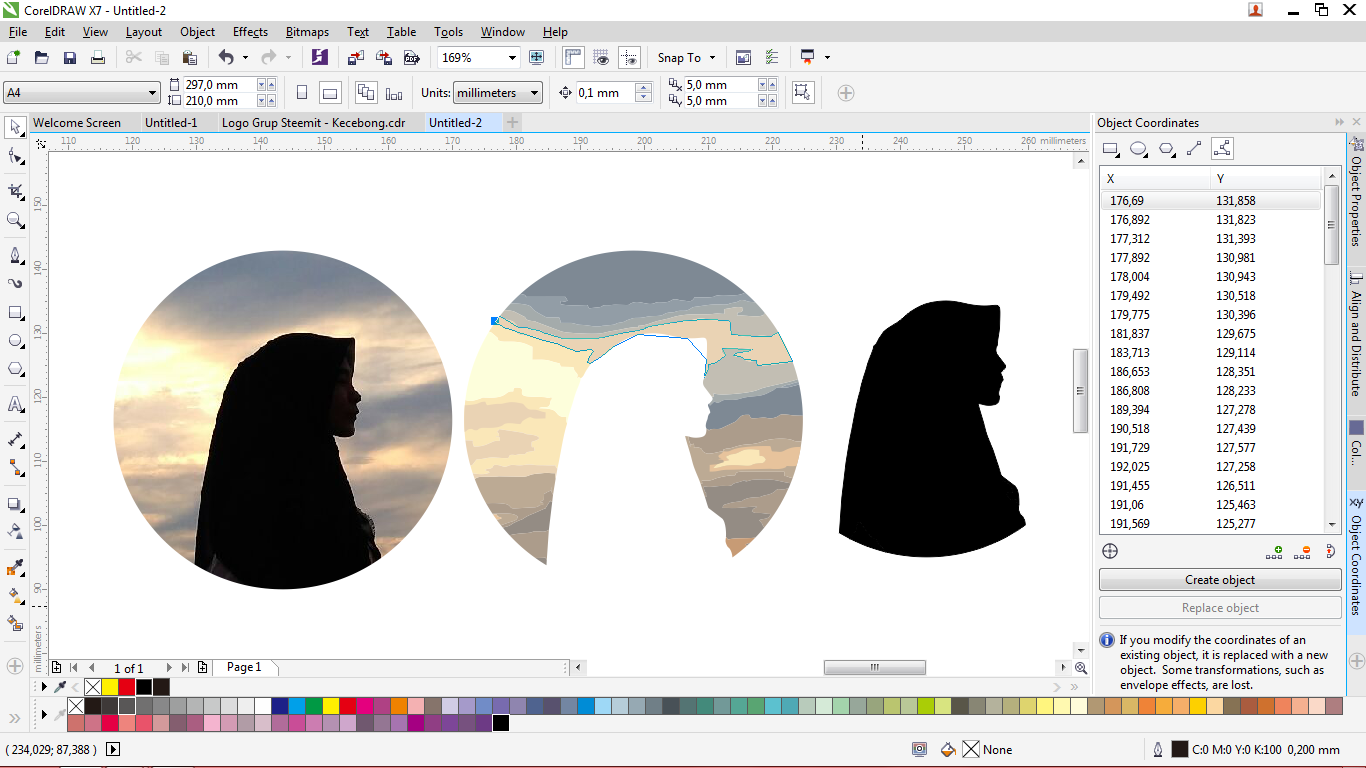
Task: Switch to Logo Grup Steemit tab
Action: pyautogui.click(x=314, y=123)
